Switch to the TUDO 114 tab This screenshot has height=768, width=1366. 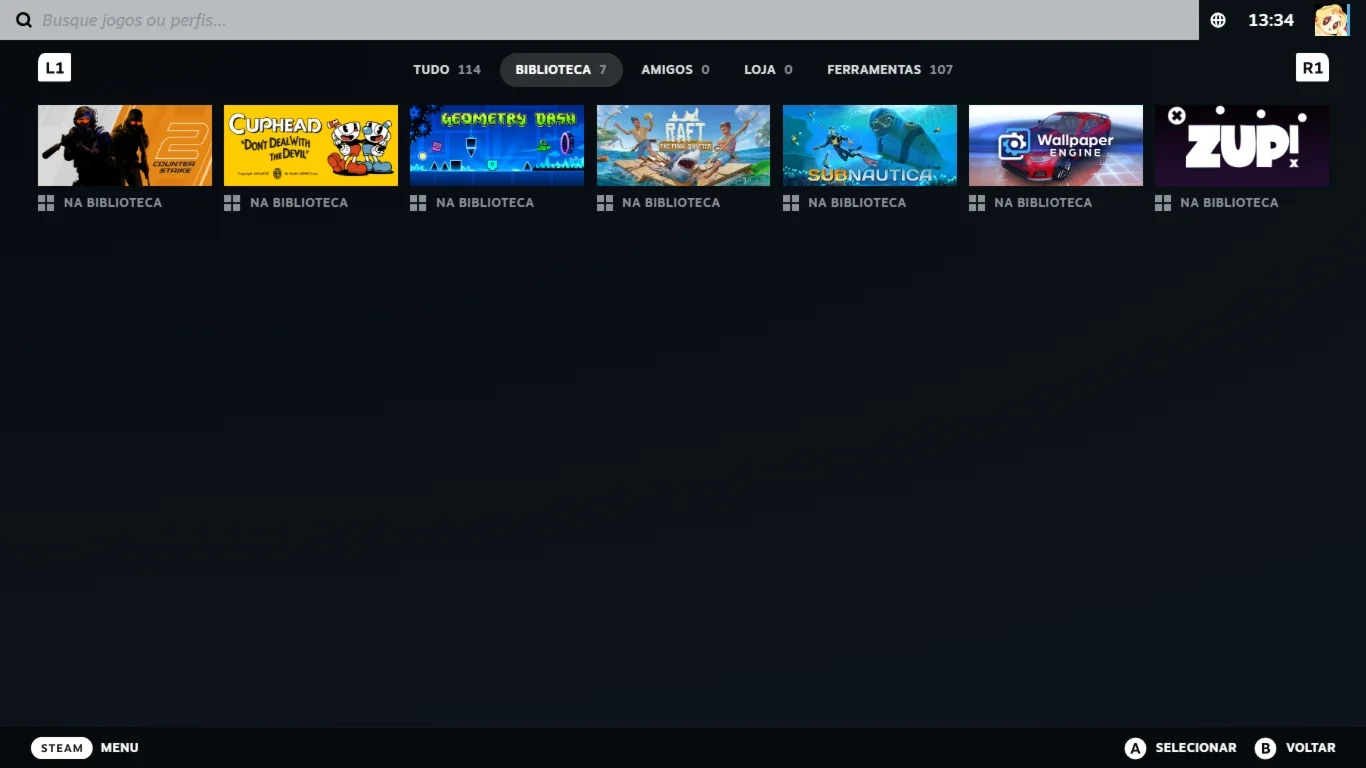tap(447, 70)
